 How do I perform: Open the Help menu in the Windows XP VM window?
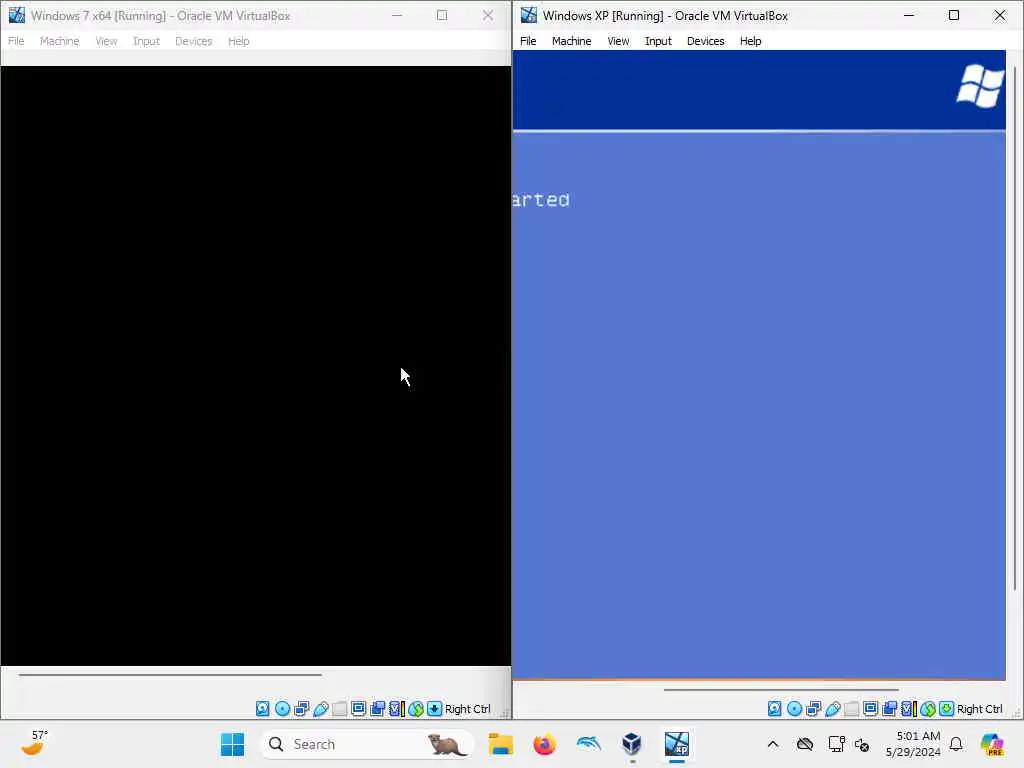(x=750, y=41)
